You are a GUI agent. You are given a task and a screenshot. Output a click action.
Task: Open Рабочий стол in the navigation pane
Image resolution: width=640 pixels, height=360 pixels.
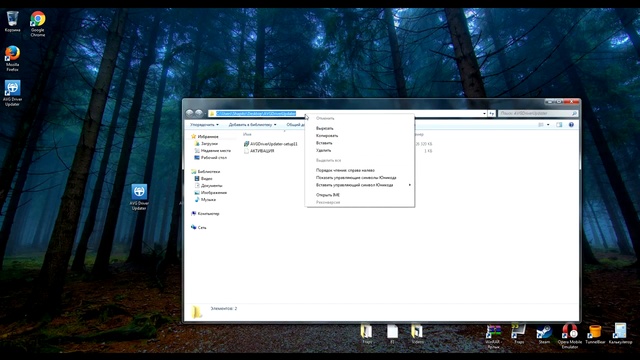211,158
